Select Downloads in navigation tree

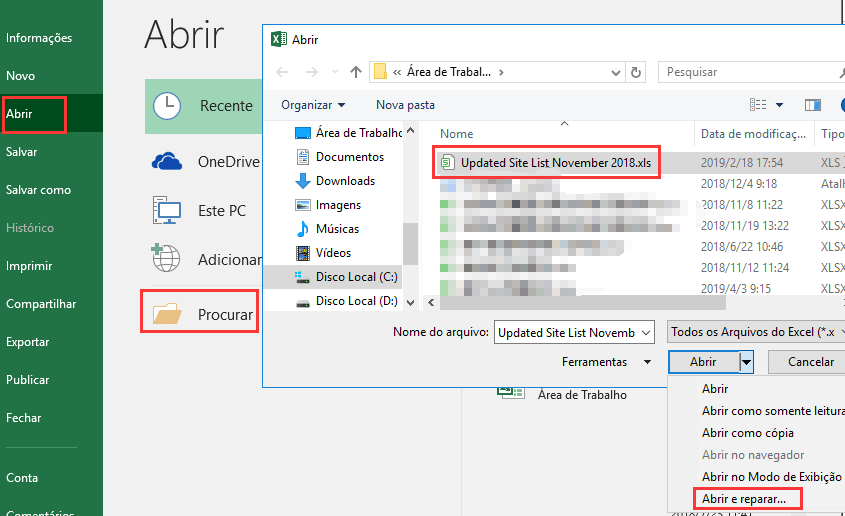335,181
